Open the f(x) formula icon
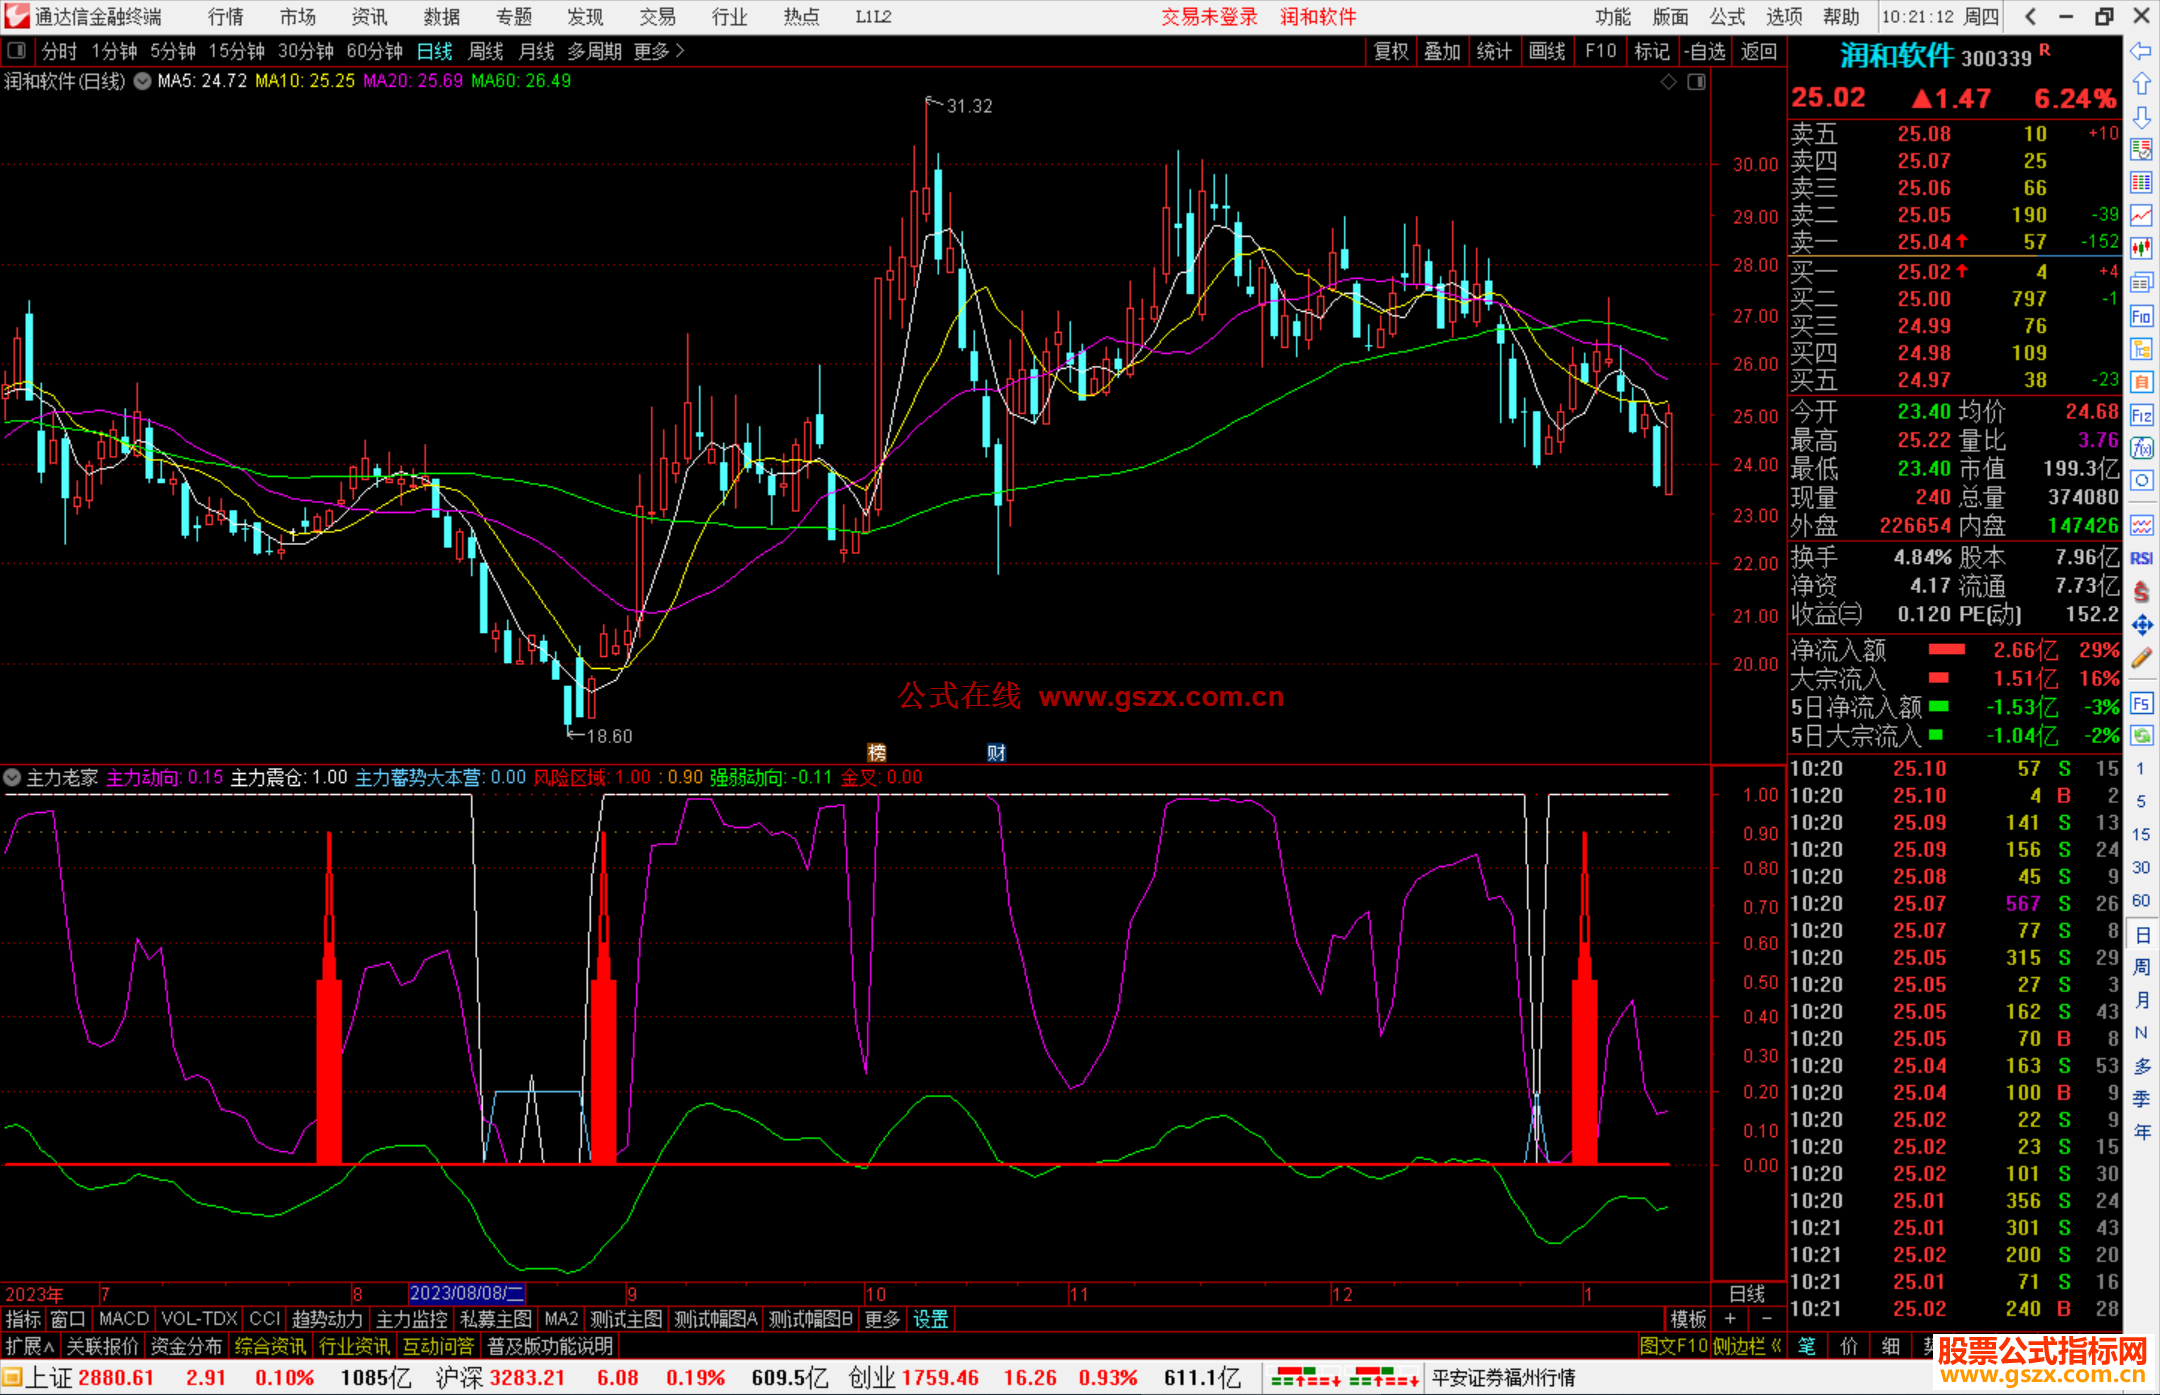 pyautogui.click(x=2141, y=447)
